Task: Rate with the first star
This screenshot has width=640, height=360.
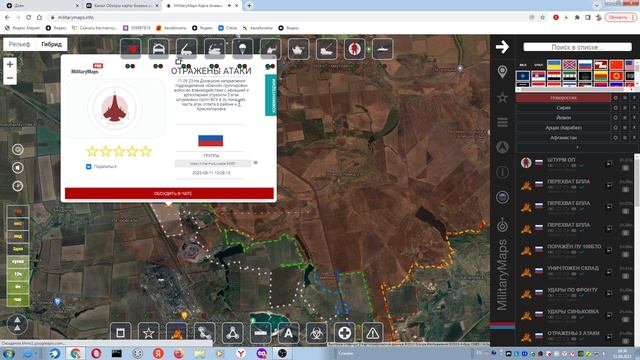Action: coord(93,151)
